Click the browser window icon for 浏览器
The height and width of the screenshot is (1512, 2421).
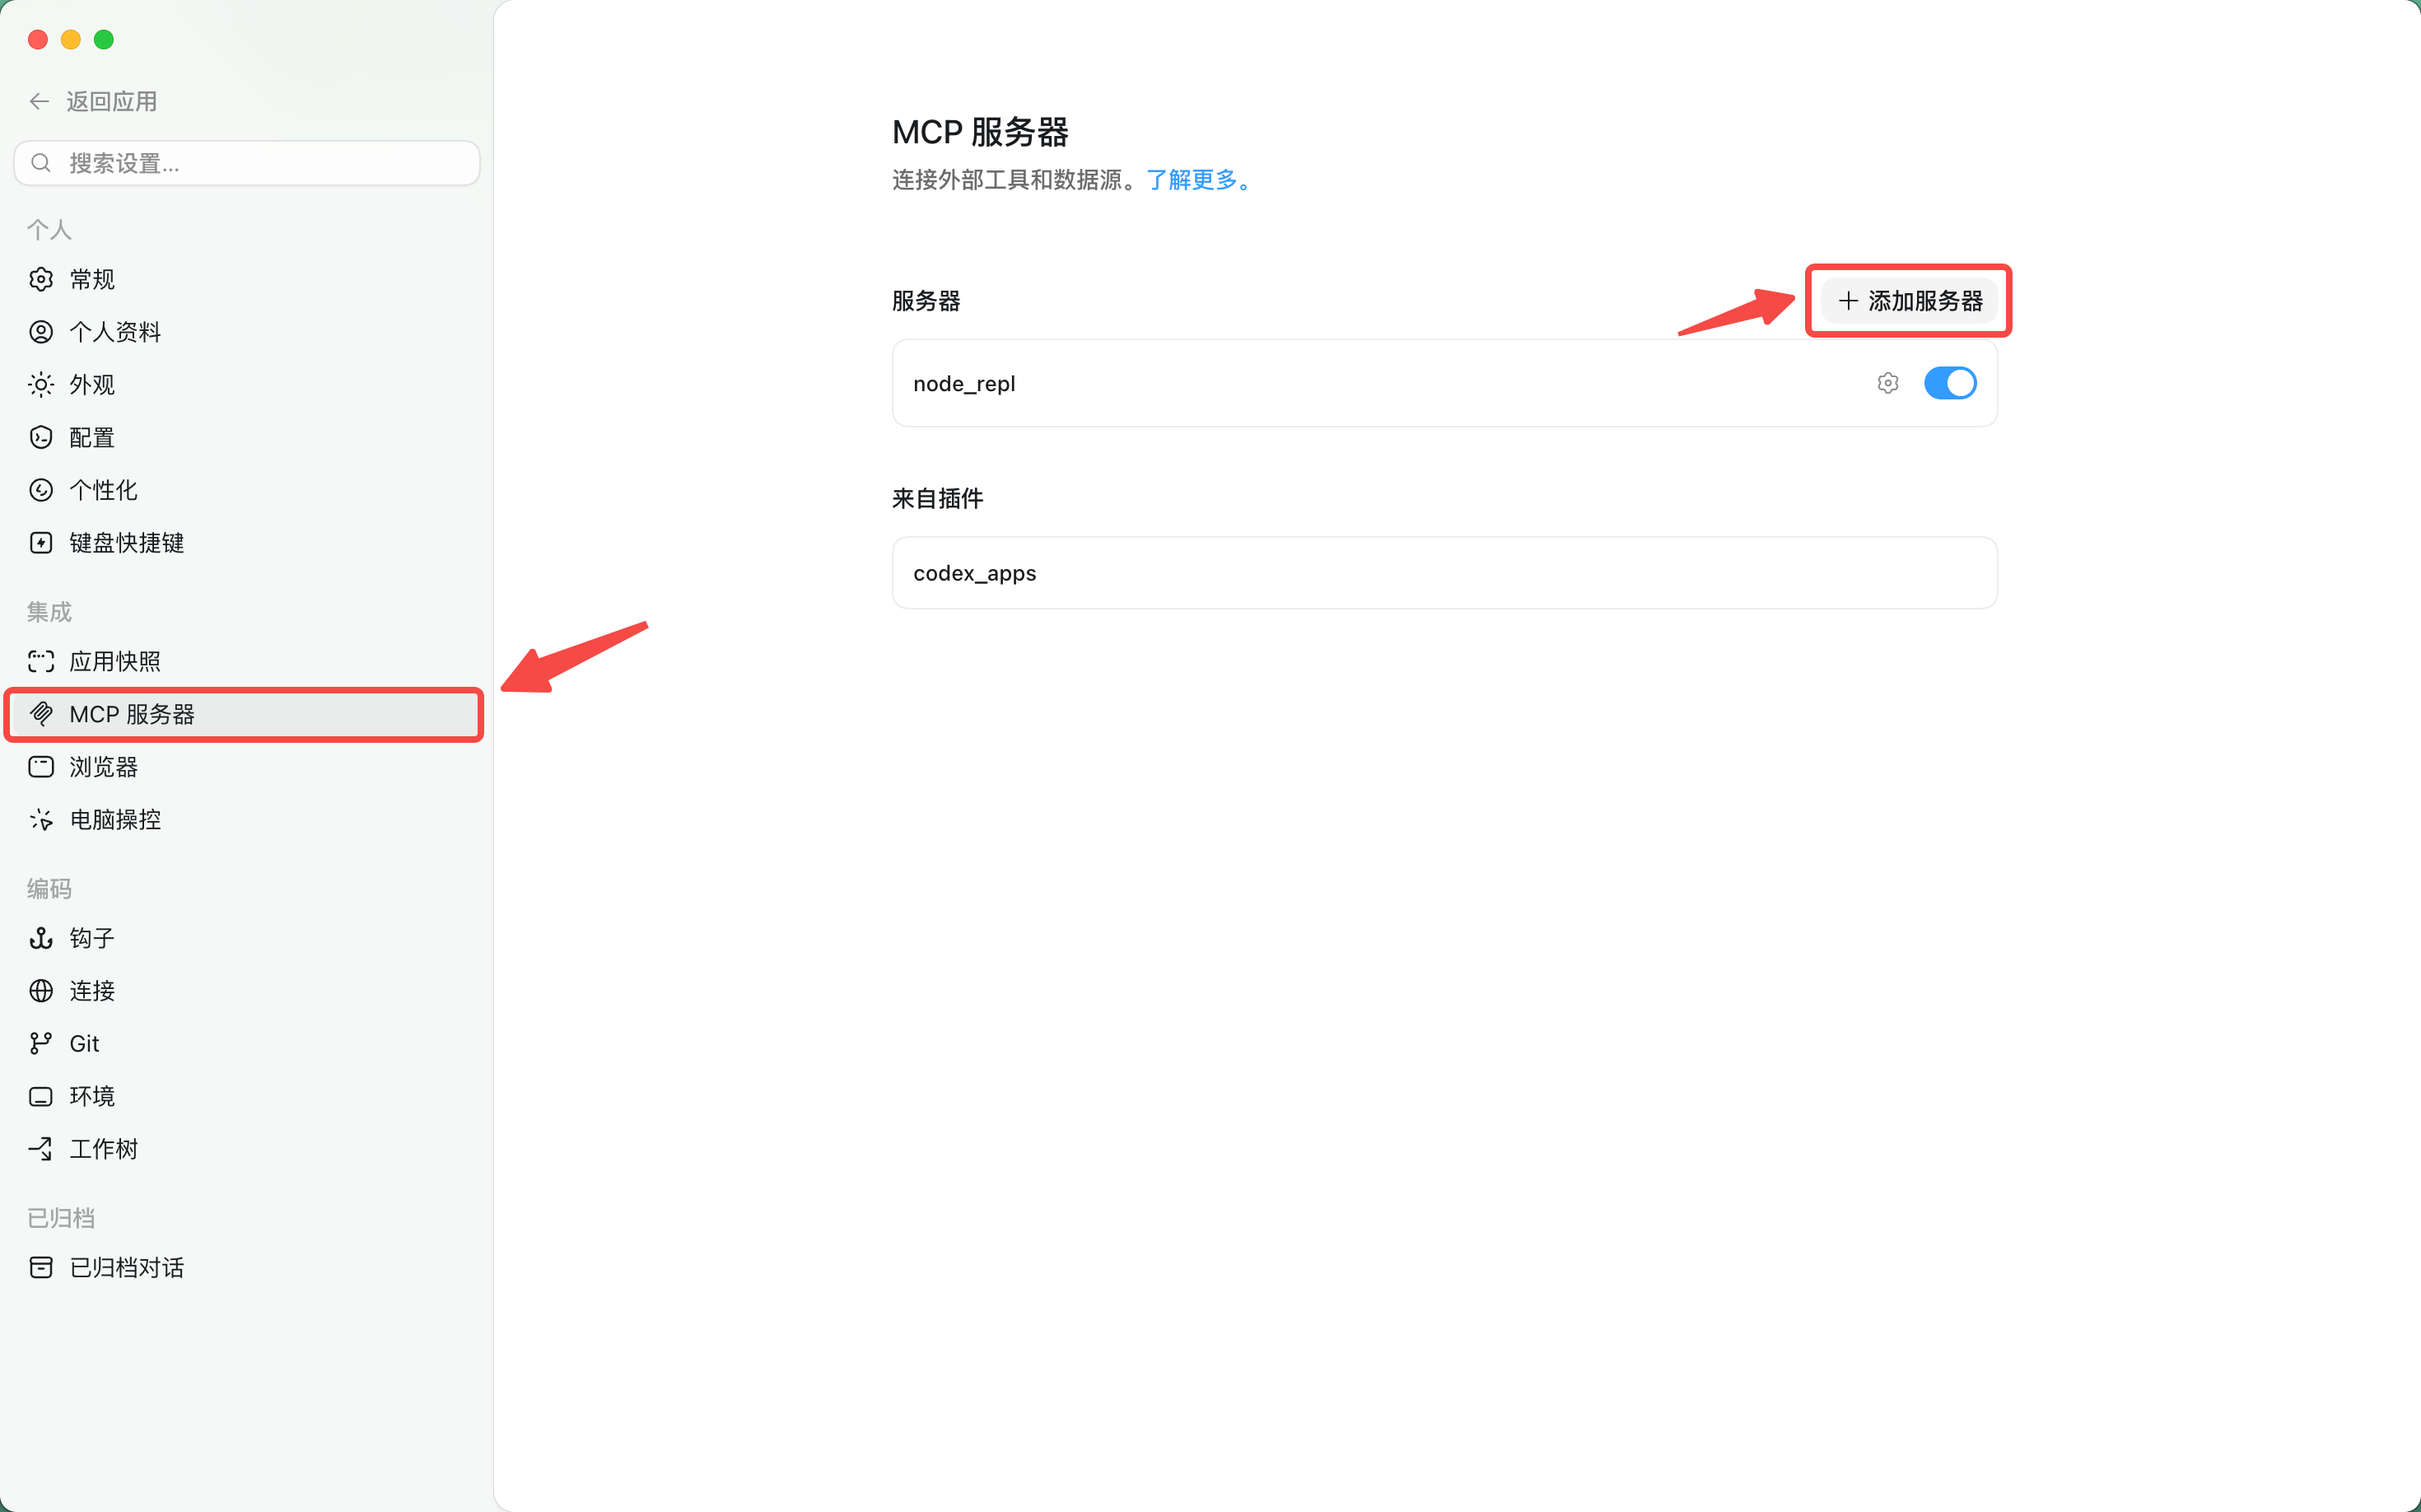pyautogui.click(x=41, y=767)
